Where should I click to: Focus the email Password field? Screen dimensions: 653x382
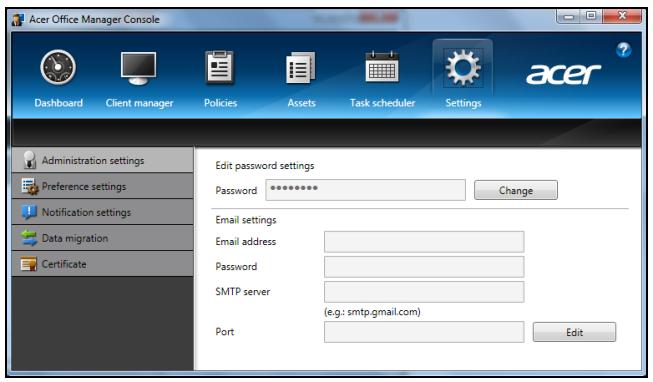(424, 267)
